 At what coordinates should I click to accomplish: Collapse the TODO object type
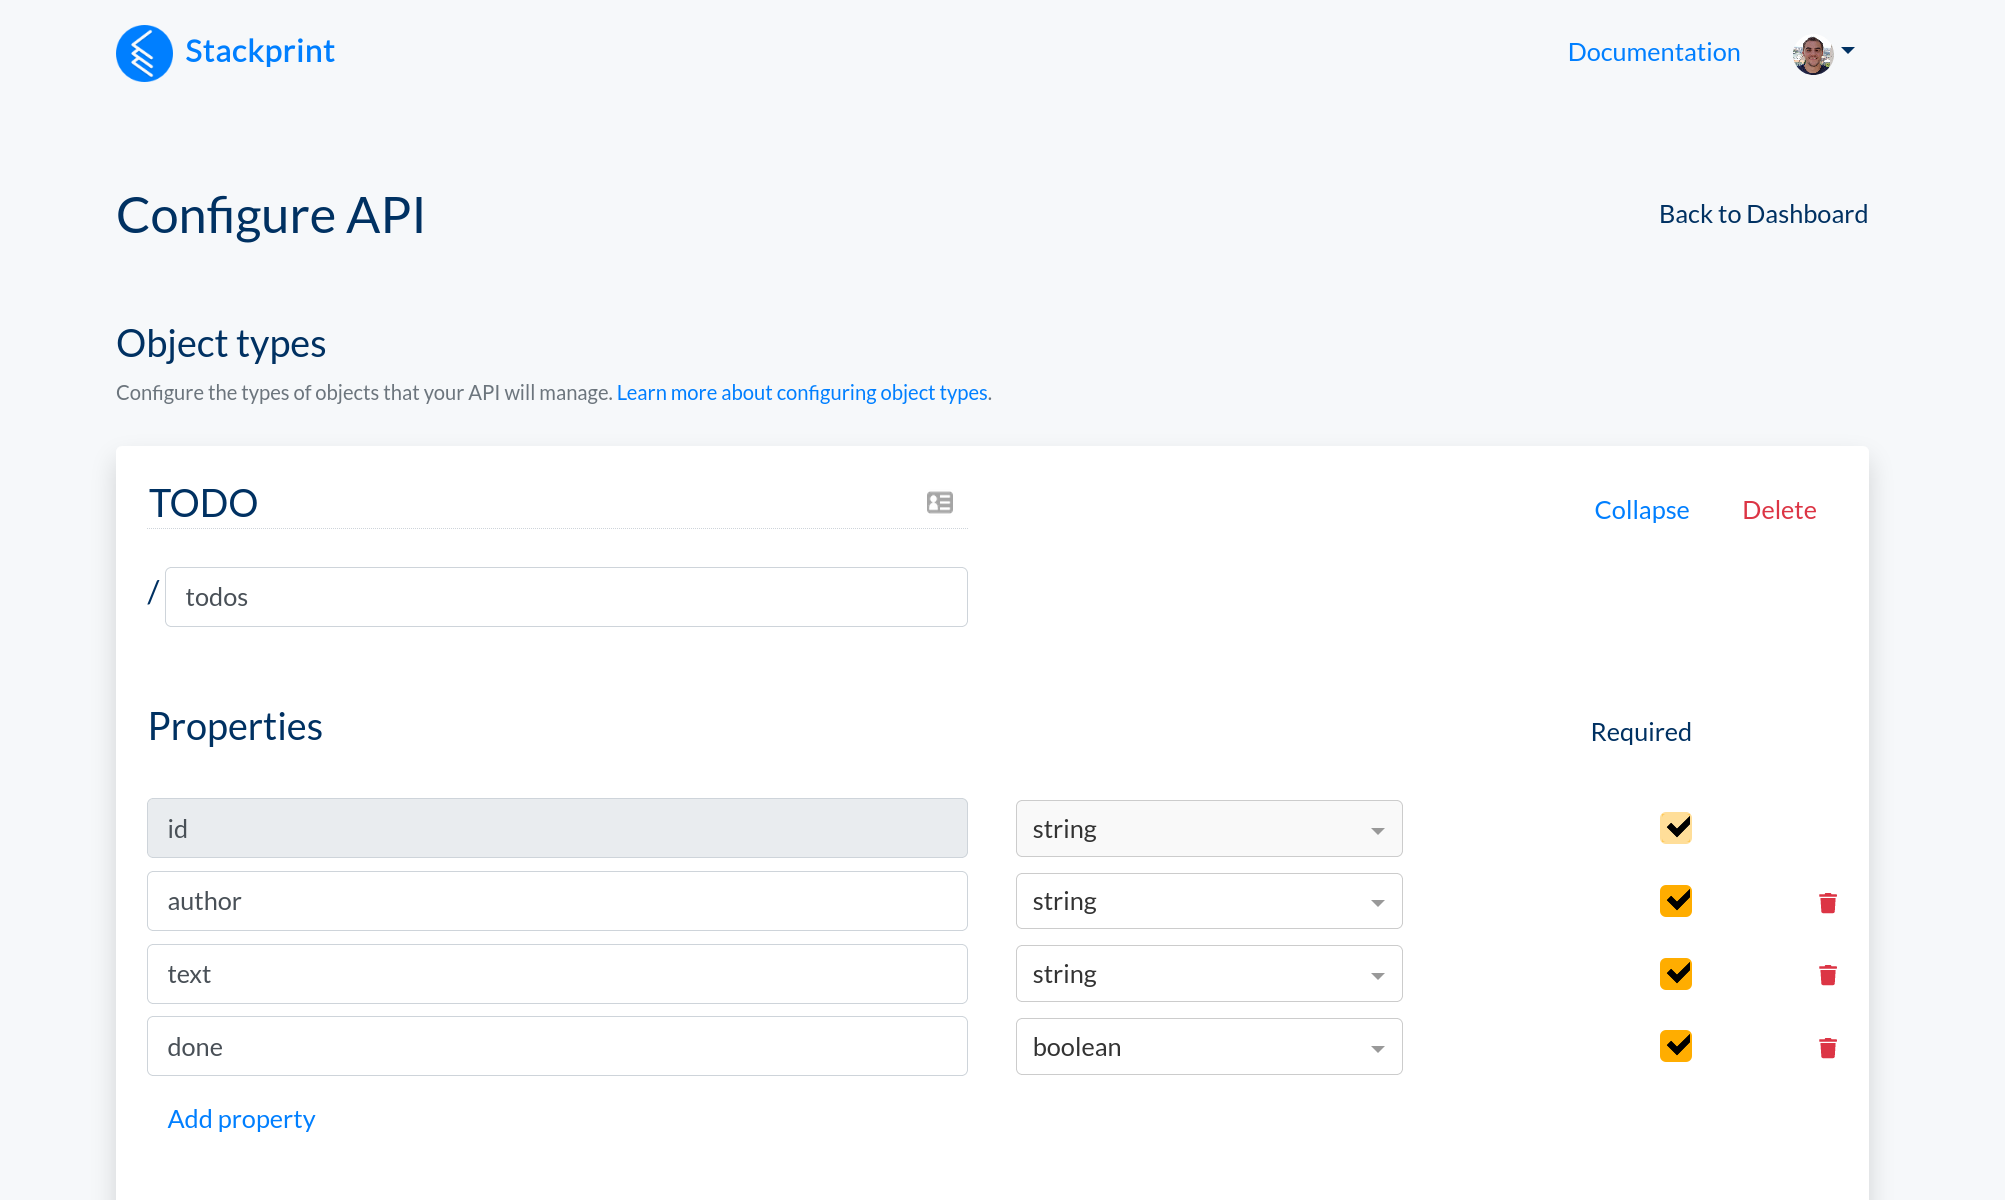(x=1641, y=510)
